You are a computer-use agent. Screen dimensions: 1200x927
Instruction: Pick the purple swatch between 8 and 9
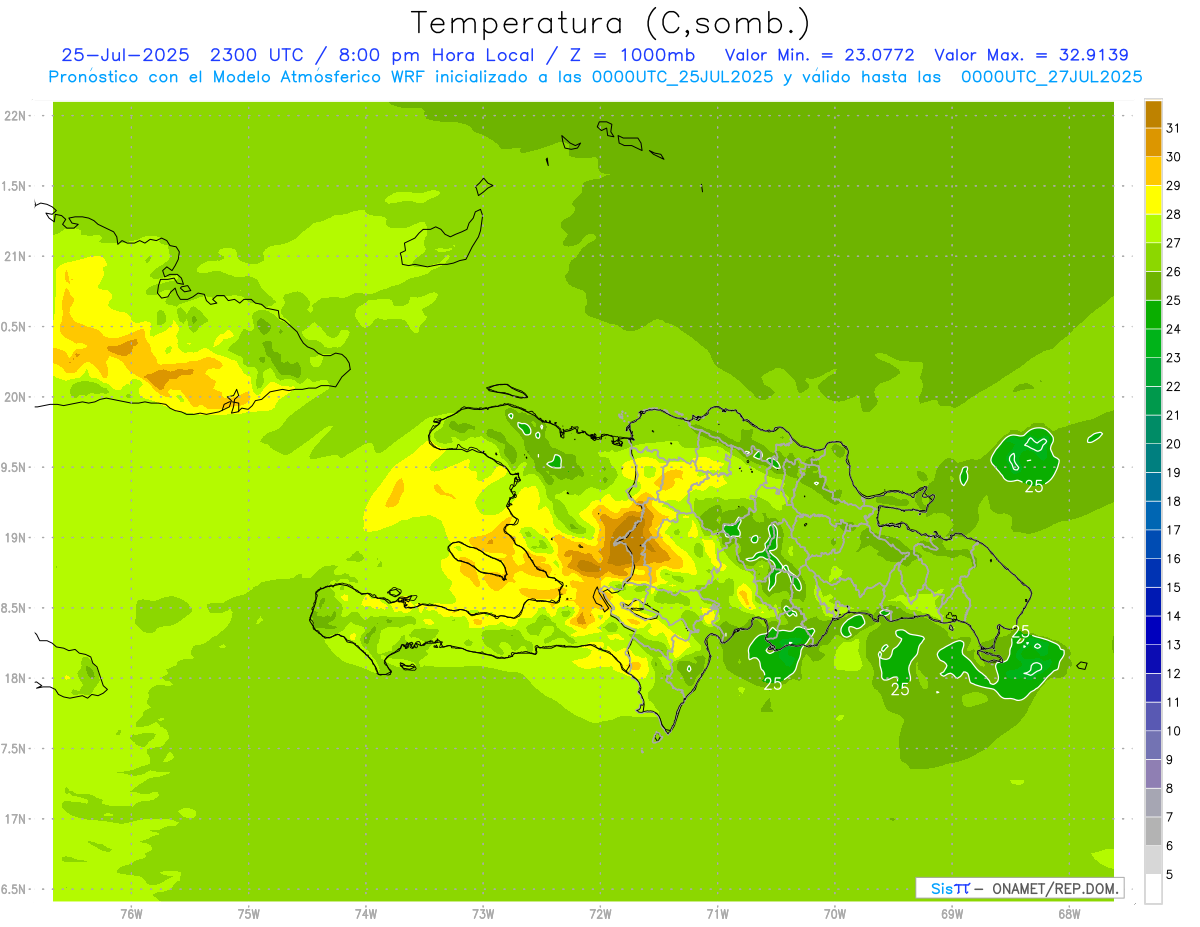pyautogui.click(x=1153, y=774)
